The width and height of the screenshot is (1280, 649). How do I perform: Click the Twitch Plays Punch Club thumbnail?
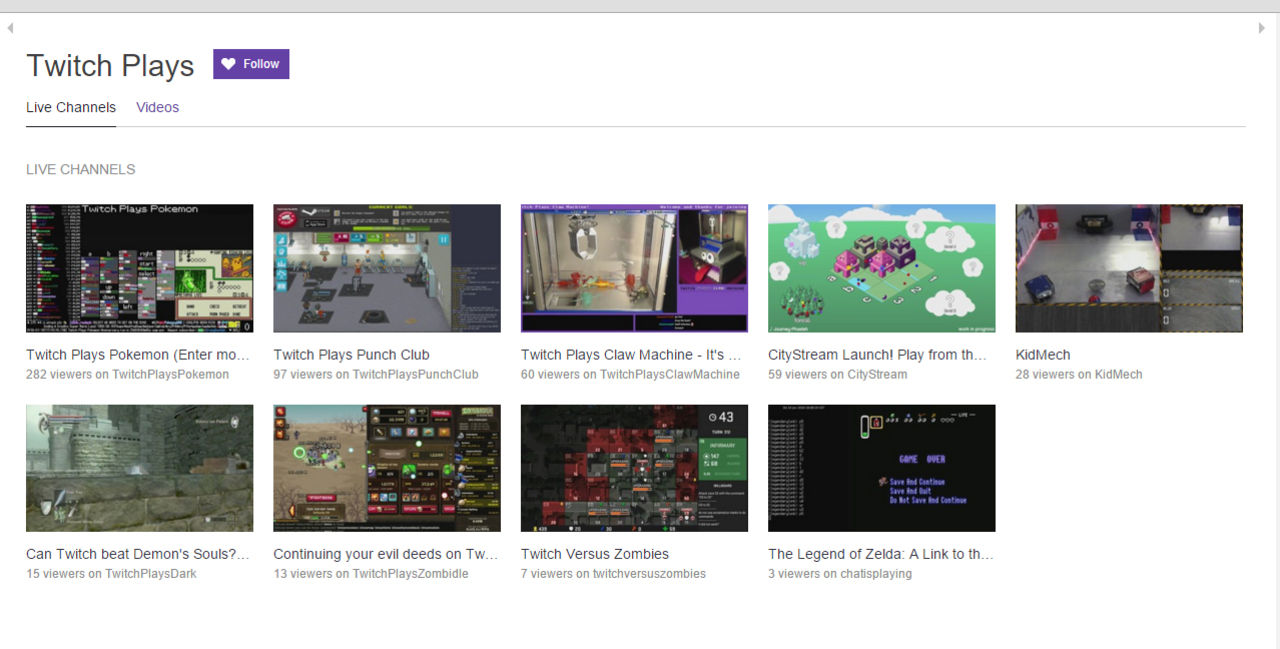point(386,268)
